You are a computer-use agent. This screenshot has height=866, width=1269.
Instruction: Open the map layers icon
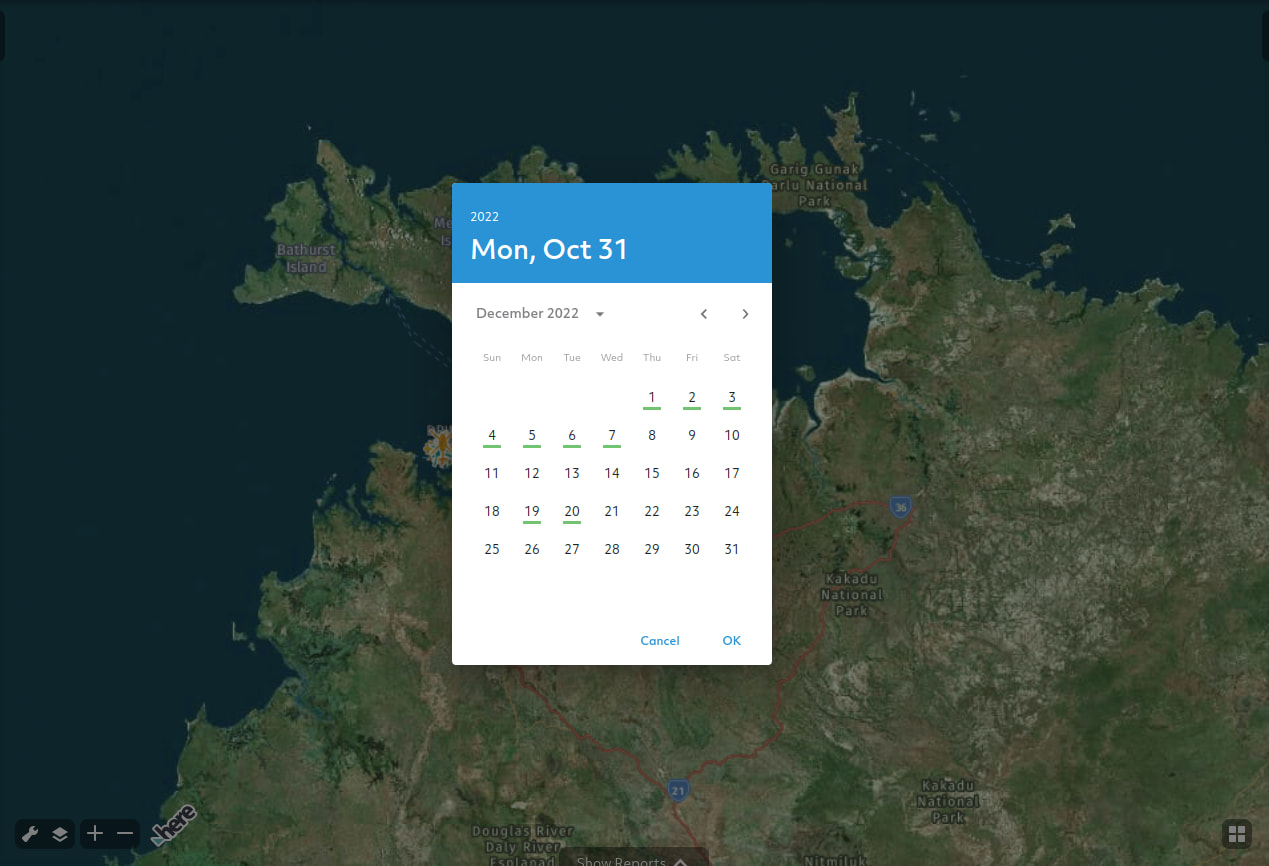[59, 833]
